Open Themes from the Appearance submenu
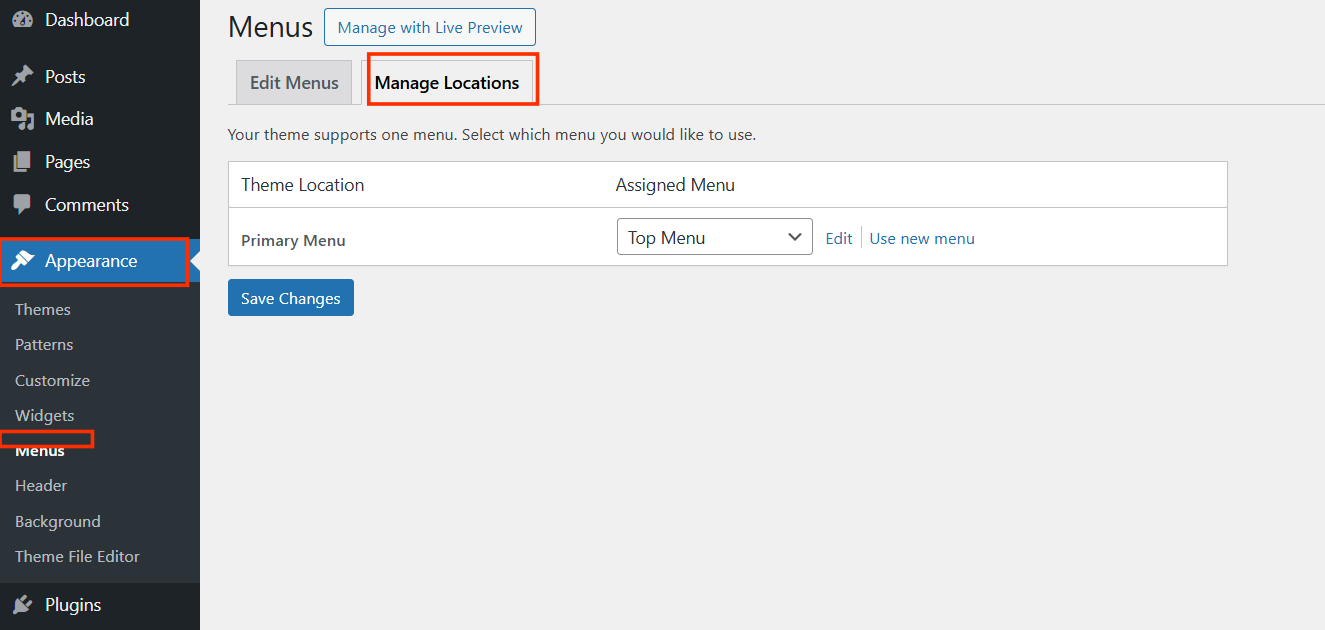 tap(42, 309)
